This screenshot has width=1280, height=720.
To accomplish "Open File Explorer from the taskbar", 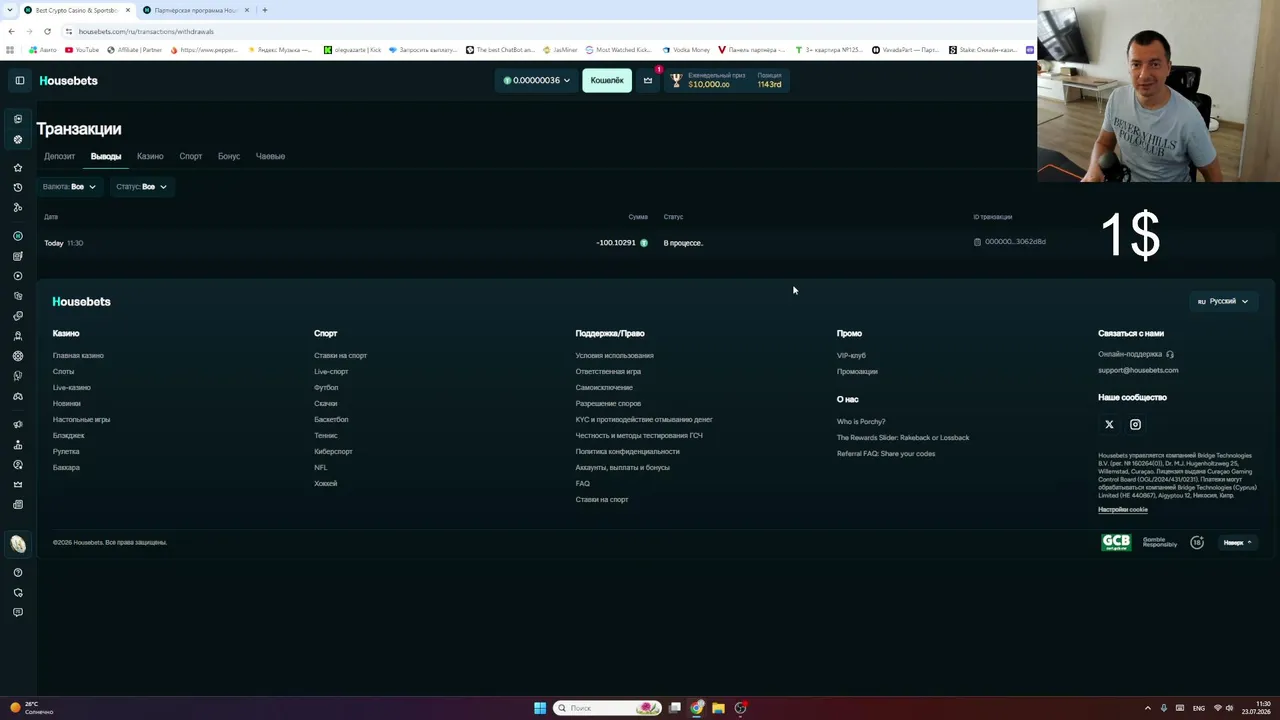I will click(718, 708).
